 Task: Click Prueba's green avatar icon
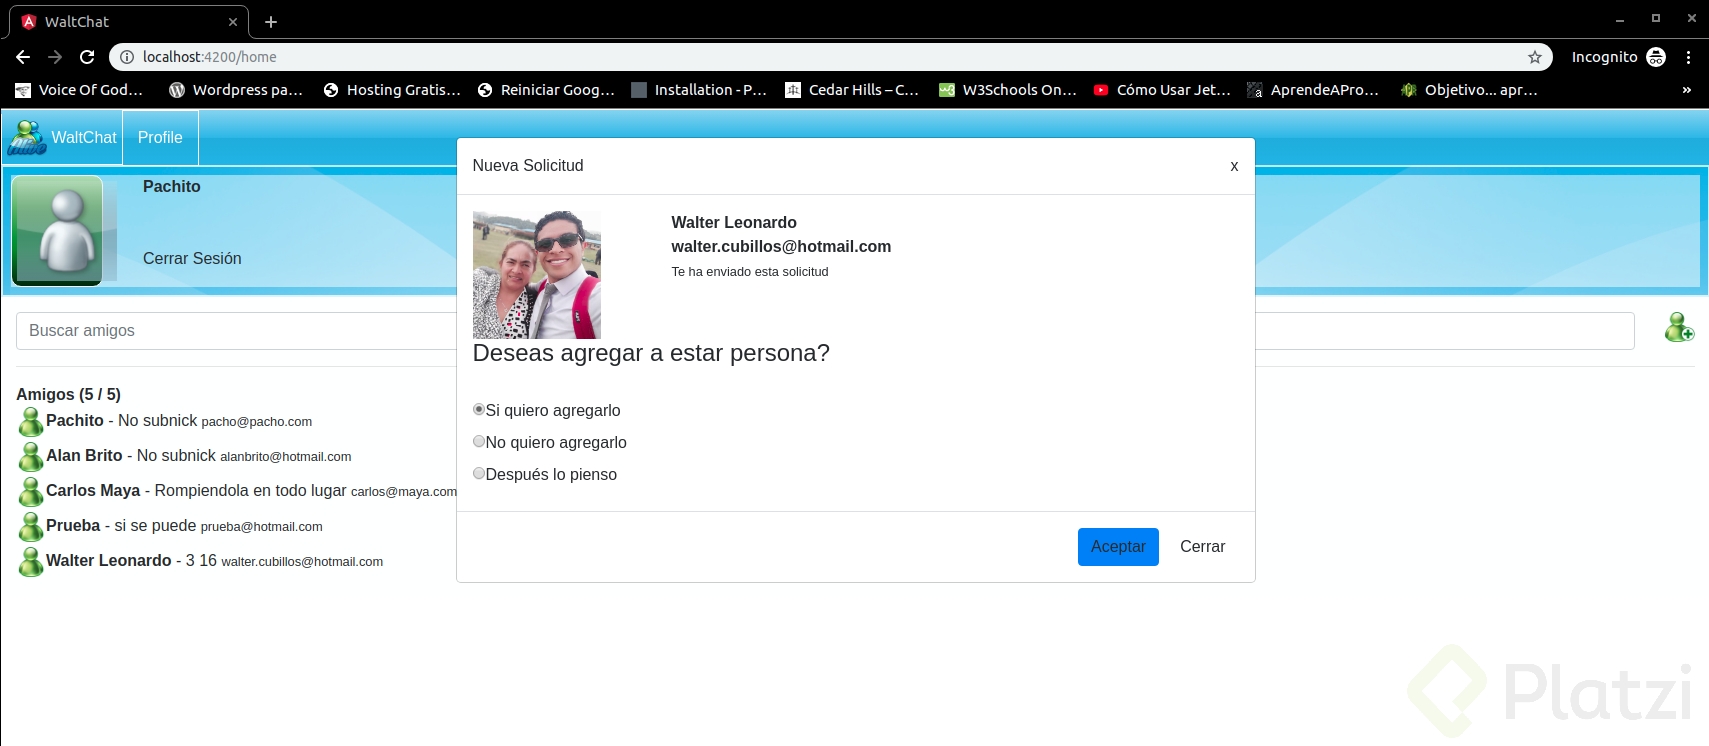(x=31, y=527)
